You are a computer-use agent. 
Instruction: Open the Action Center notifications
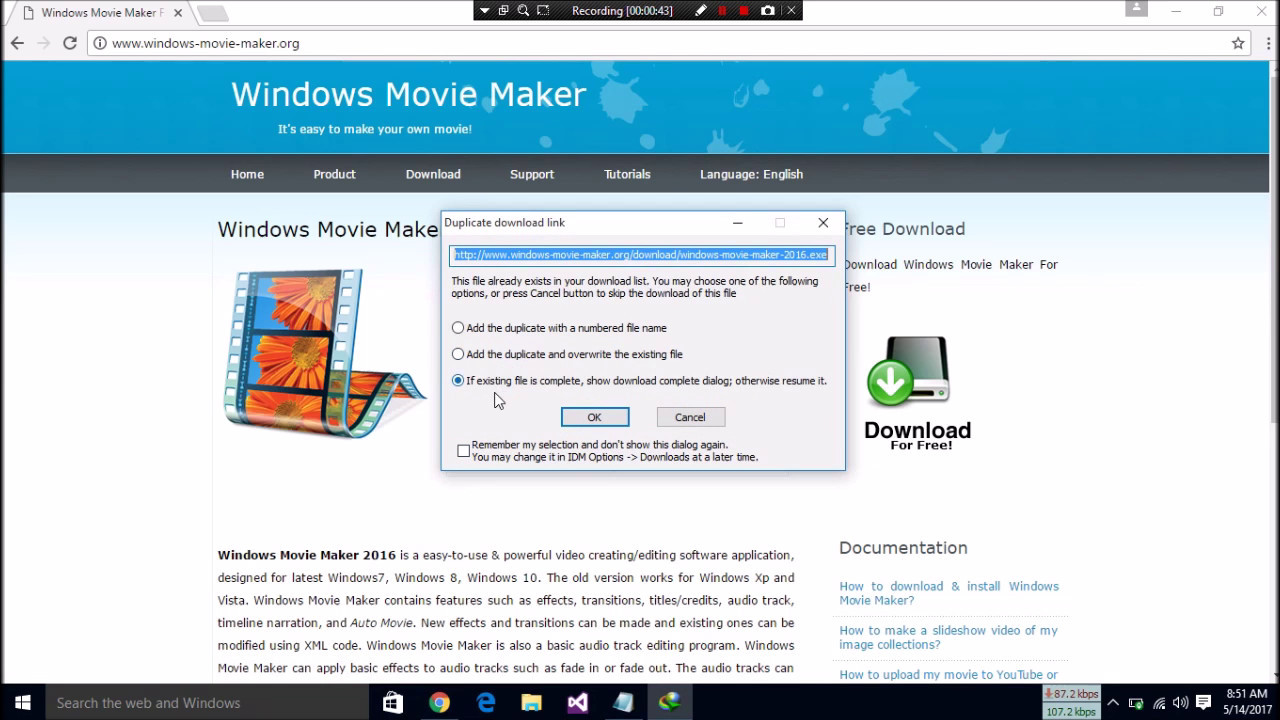tap(1204, 703)
